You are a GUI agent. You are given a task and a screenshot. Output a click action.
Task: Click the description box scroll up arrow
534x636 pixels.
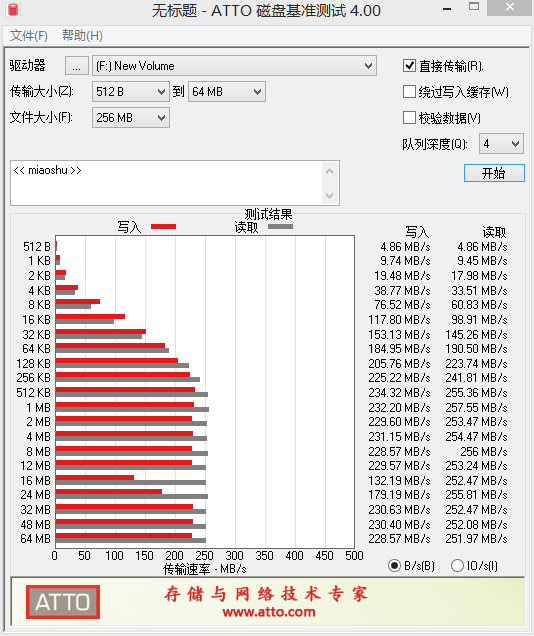click(329, 171)
